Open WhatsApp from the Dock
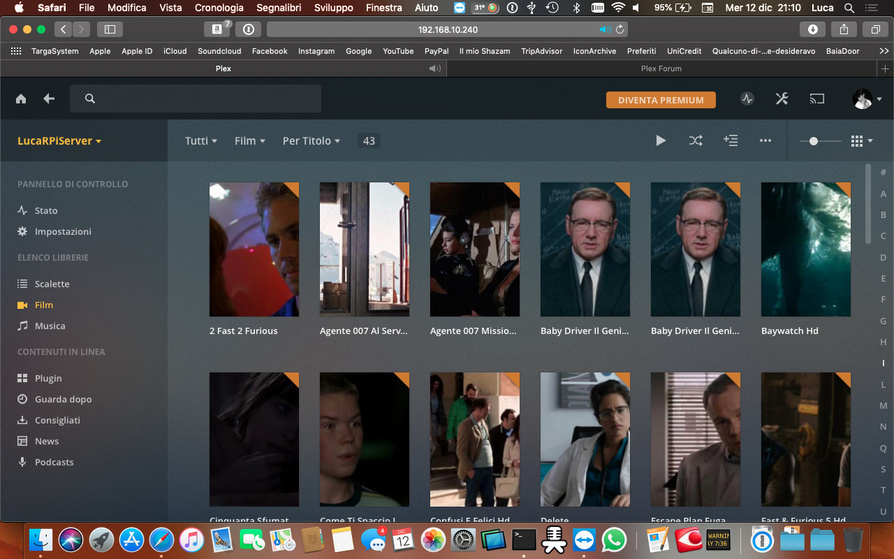The width and height of the screenshot is (894, 559). pos(614,540)
